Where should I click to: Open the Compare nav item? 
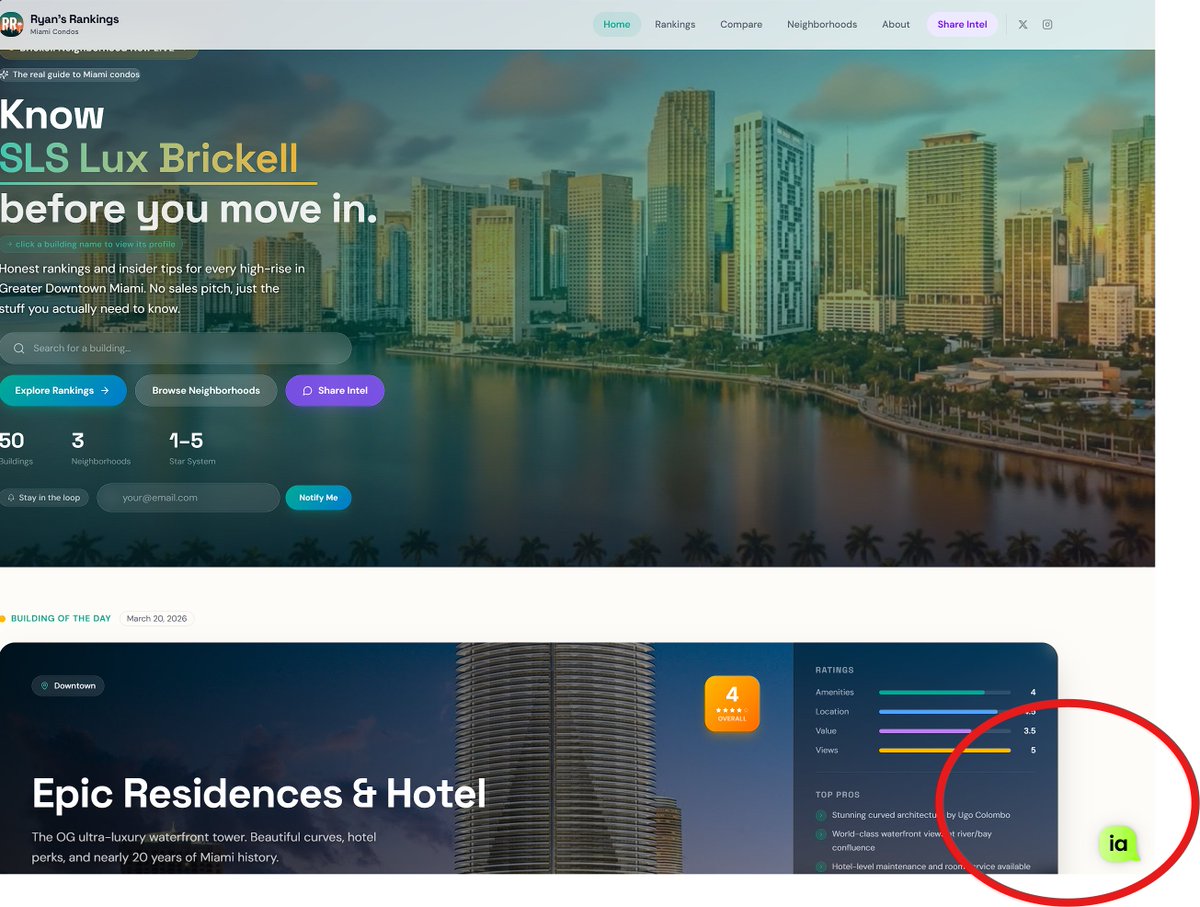(x=741, y=24)
